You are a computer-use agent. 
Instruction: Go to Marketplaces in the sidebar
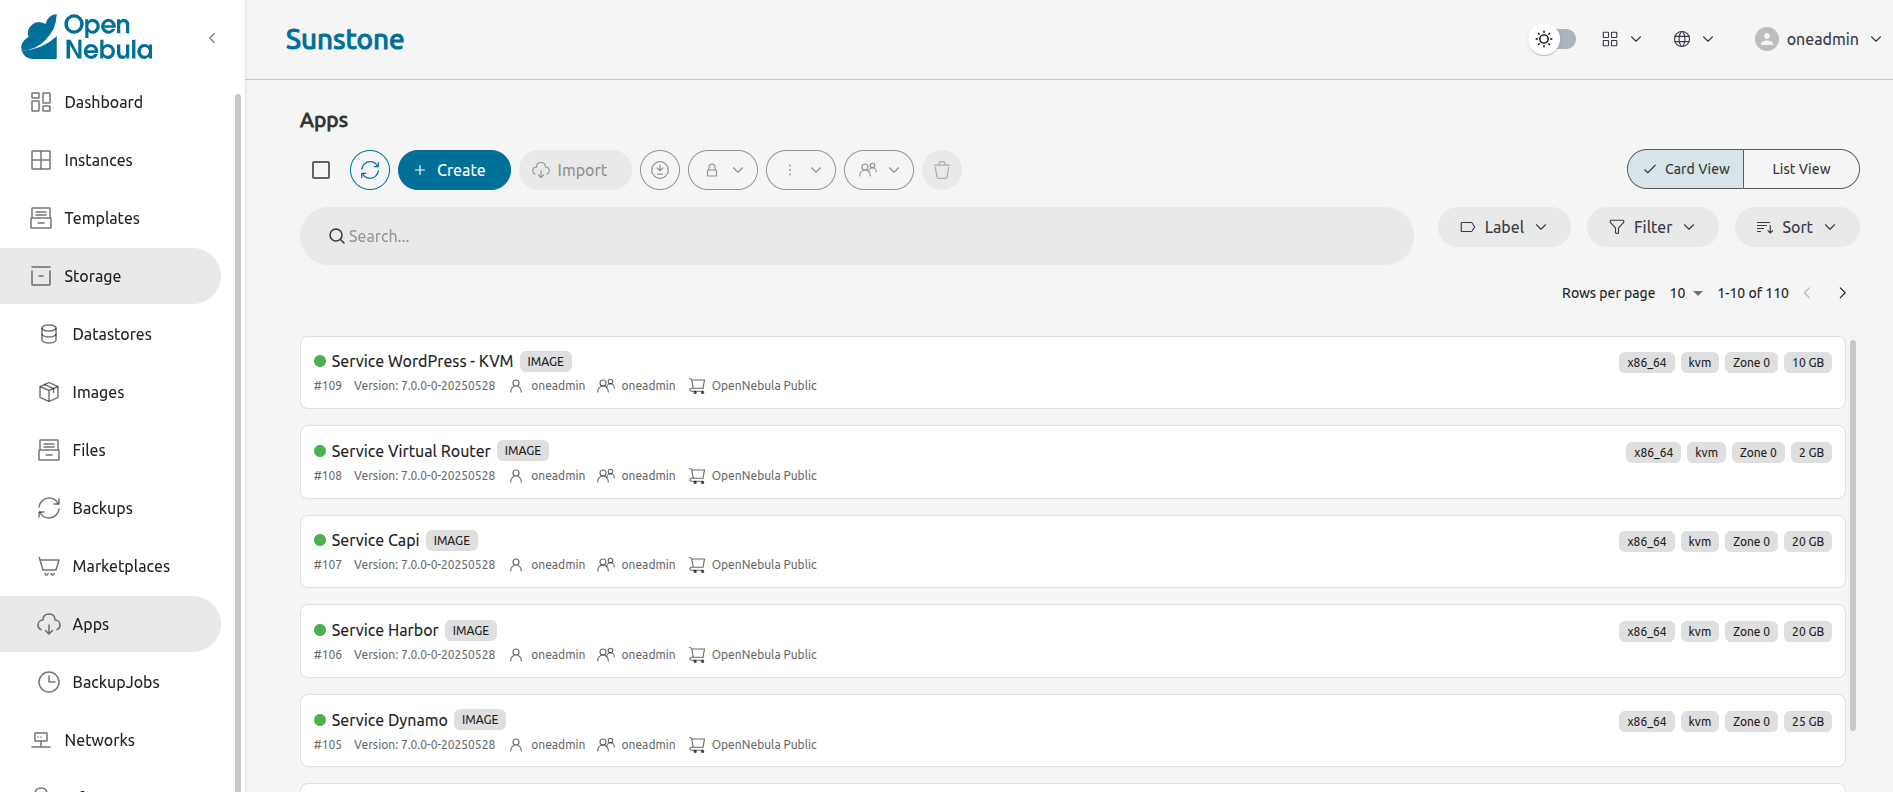121,566
